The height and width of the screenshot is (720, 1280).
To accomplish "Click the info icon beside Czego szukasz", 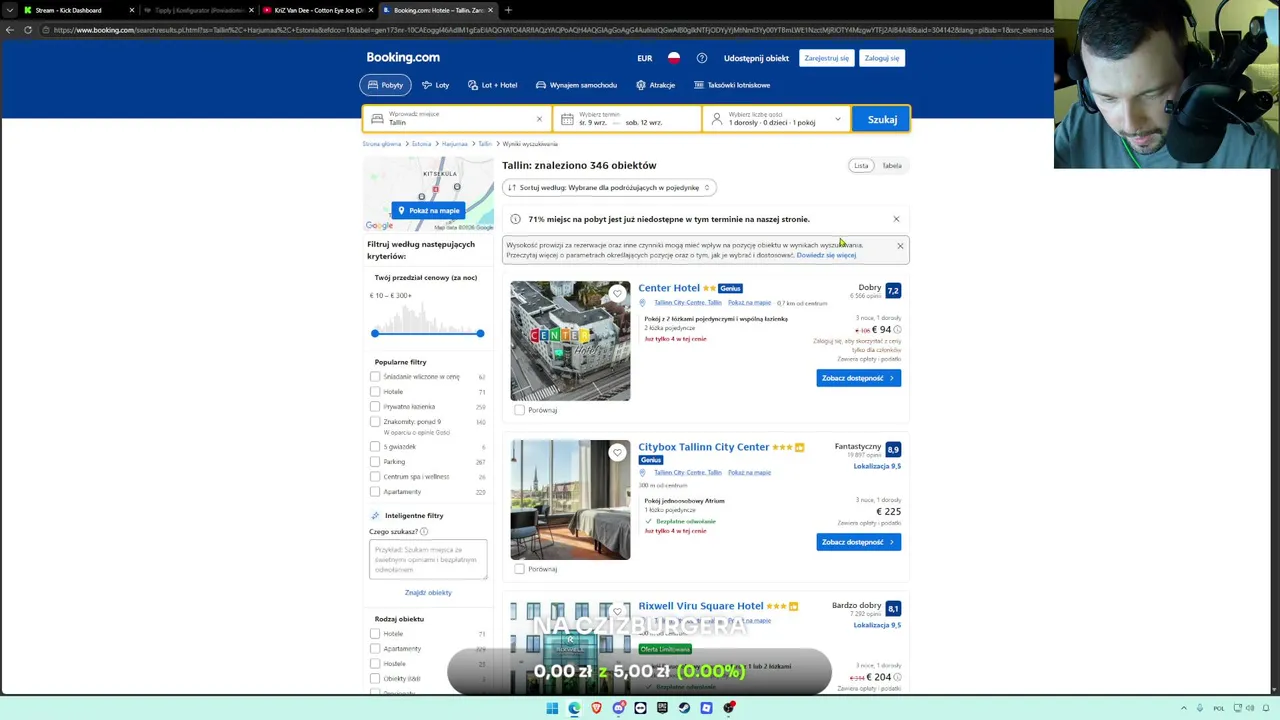I will [425, 531].
